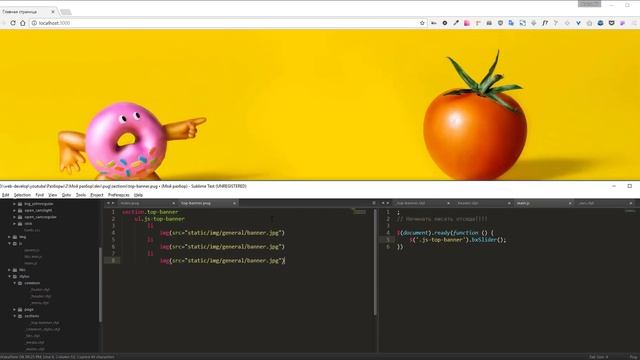Screen dimensions: 640x360
Task: Click '$(document).ready' line in main.js
Action: (445, 233)
